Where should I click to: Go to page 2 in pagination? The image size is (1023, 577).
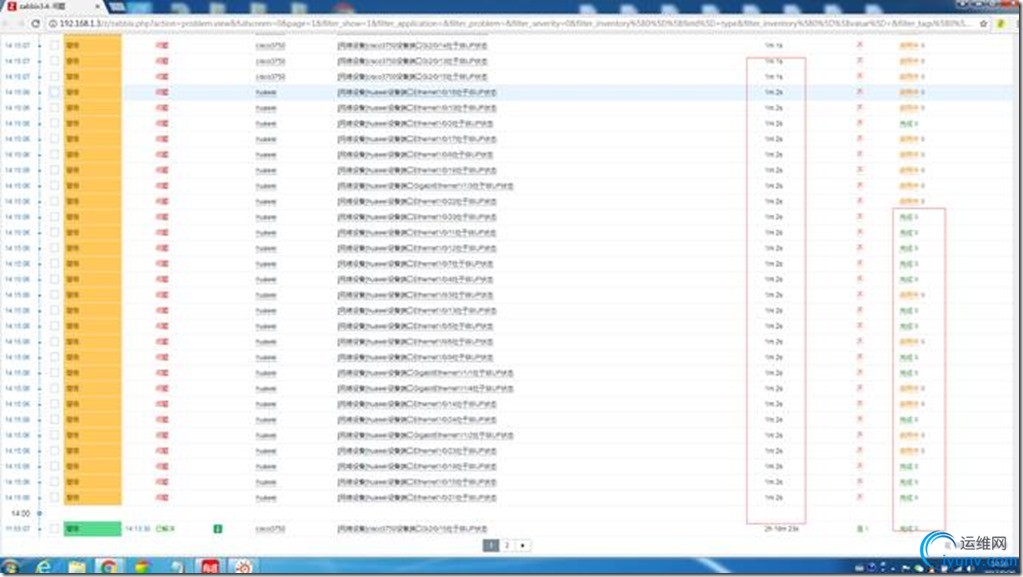[507, 545]
